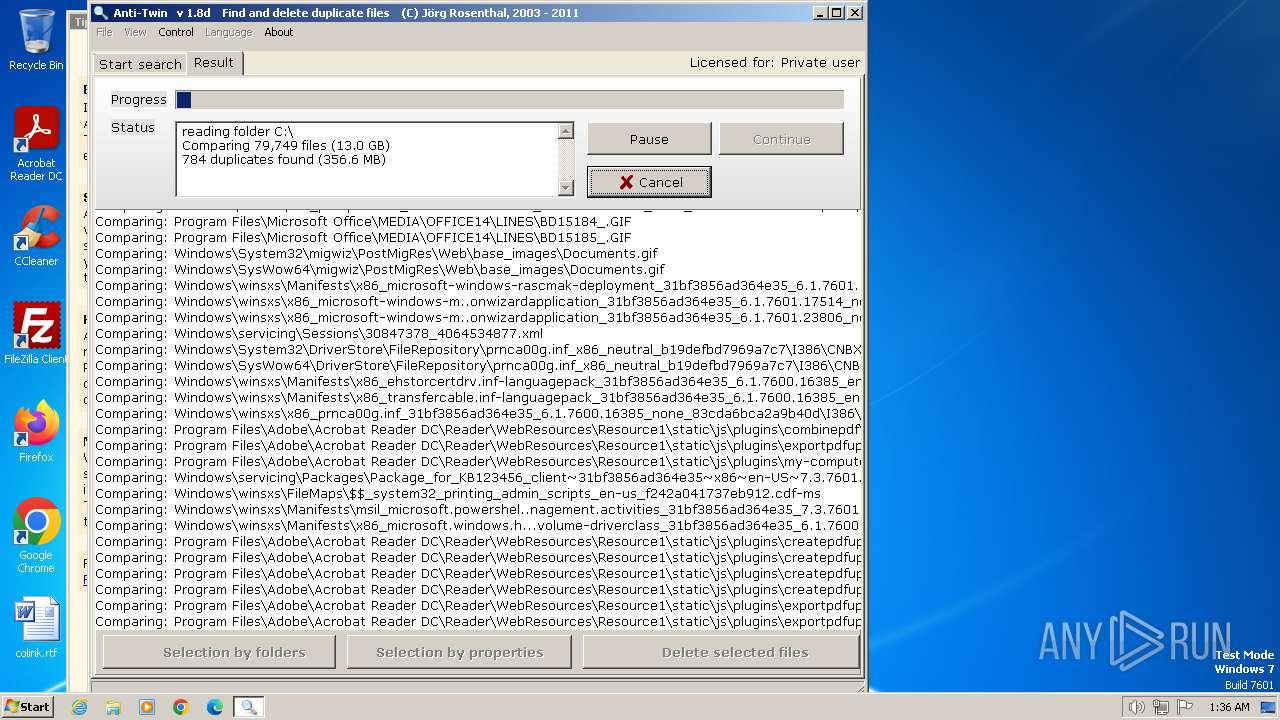Open the CCleaner desktop icon

tap(36, 236)
